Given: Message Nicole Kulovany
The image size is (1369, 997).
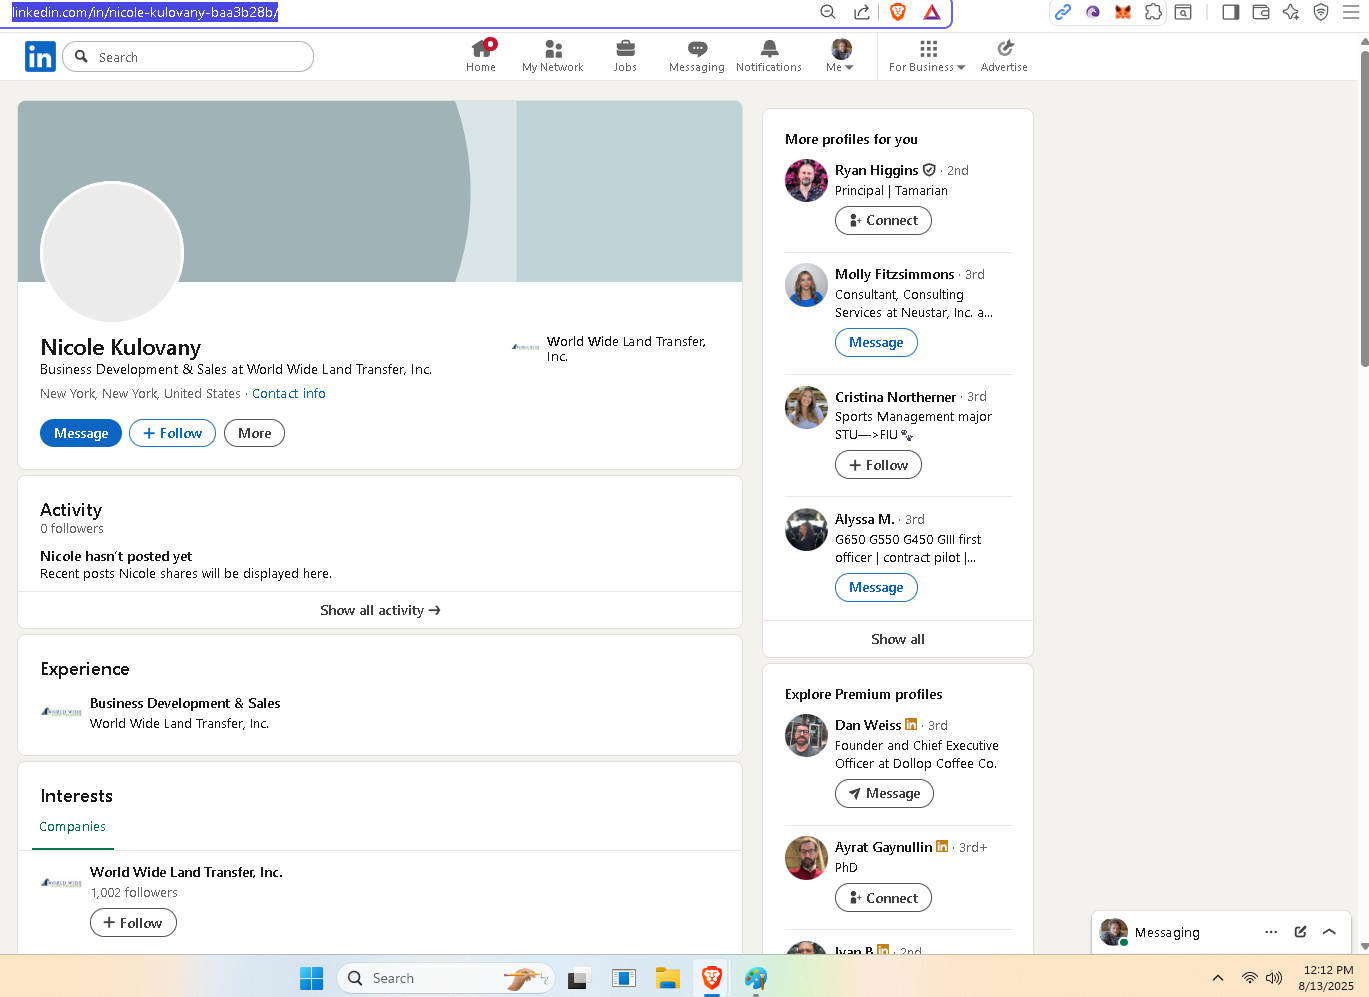Looking at the screenshot, I should click(x=81, y=433).
